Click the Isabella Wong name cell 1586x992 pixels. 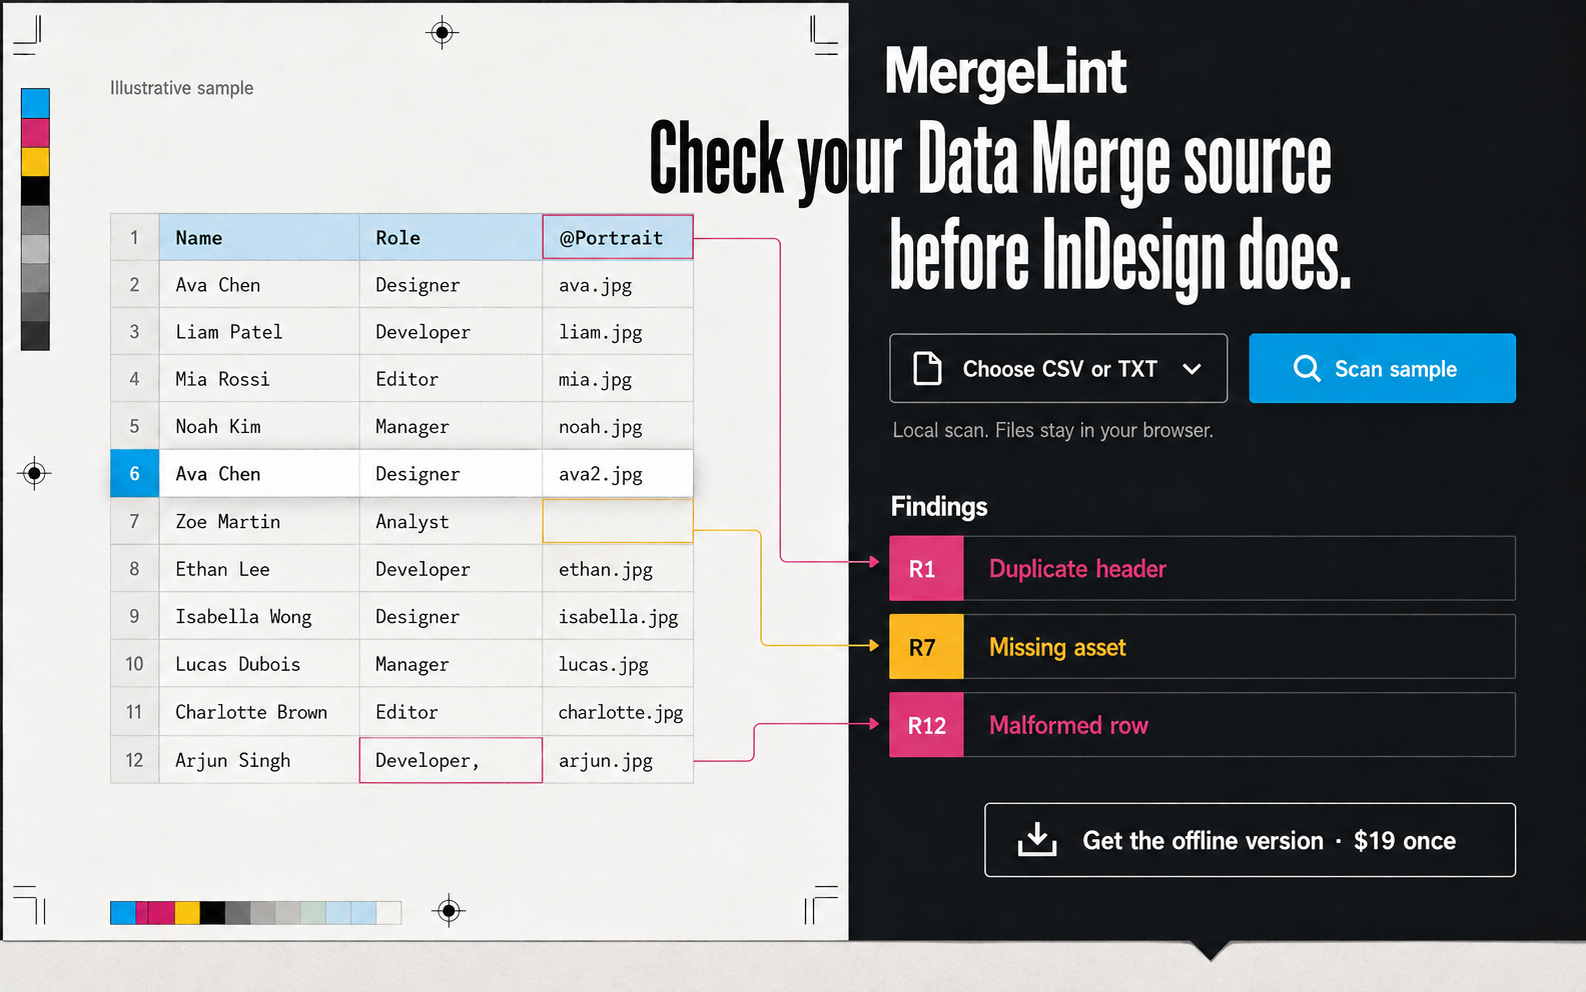point(259,616)
